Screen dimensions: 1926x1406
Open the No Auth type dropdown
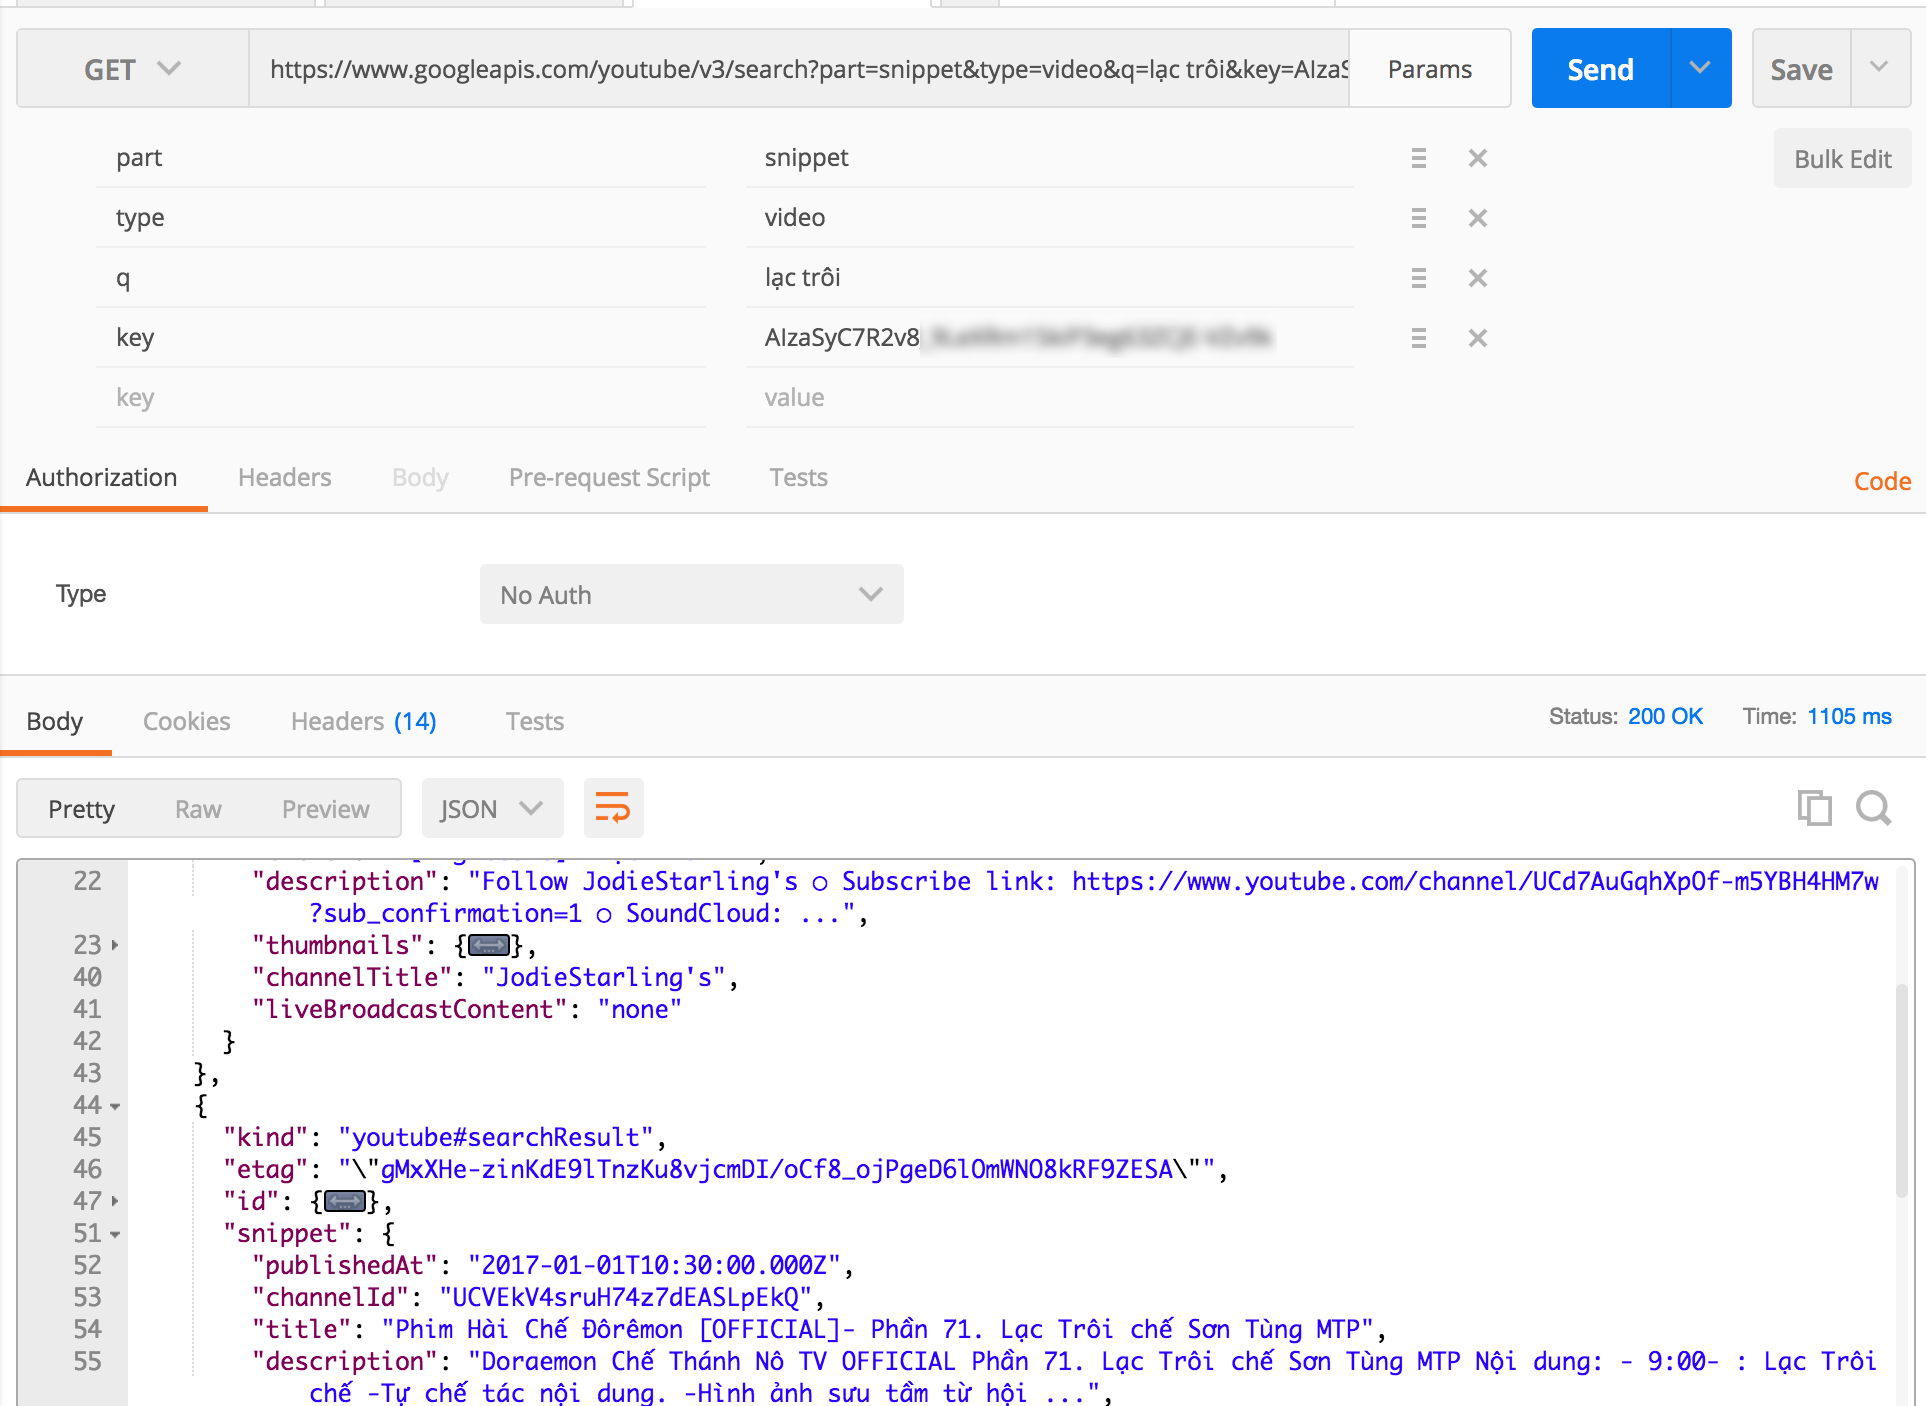pyautogui.click(x=691, y=595)
